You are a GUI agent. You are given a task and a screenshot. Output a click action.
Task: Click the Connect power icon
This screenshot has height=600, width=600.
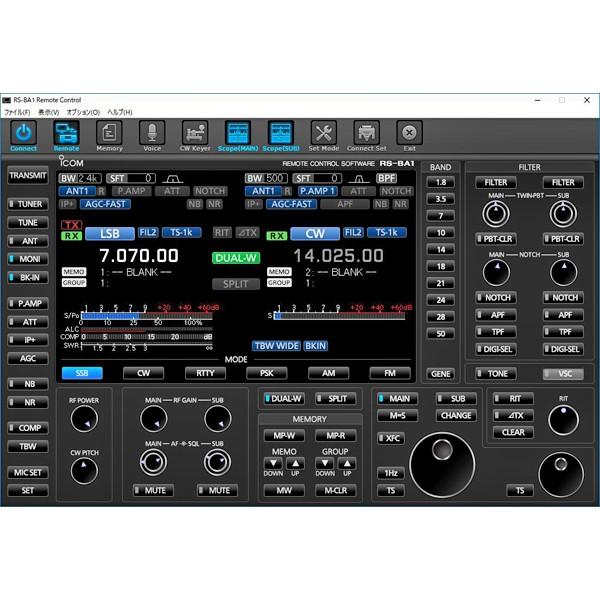pyautogui.click(x=23, y=133)
